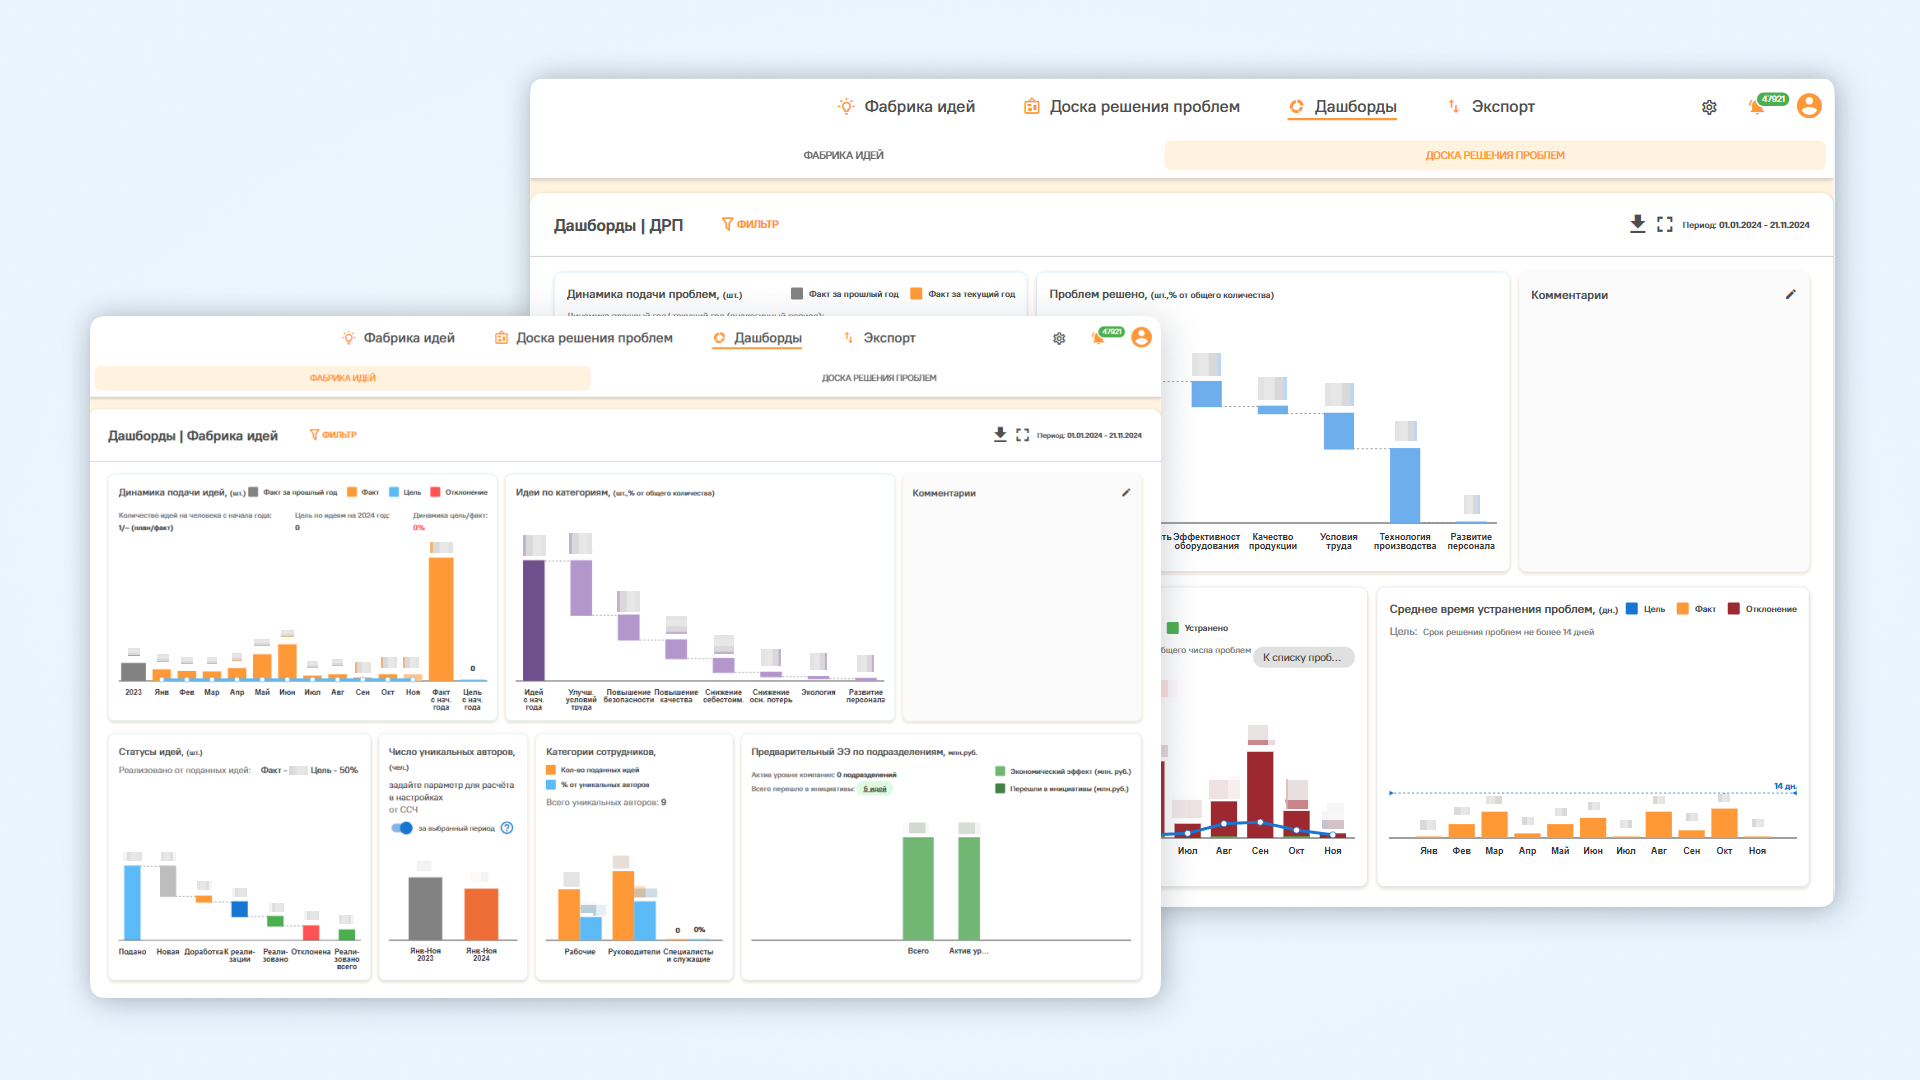
Task: Click filter funnel icon in back ДРП window
Action: (x=728, y=224)
